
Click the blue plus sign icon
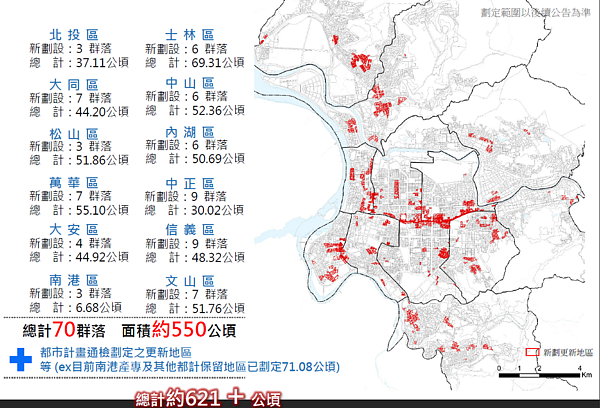point(21,359)
